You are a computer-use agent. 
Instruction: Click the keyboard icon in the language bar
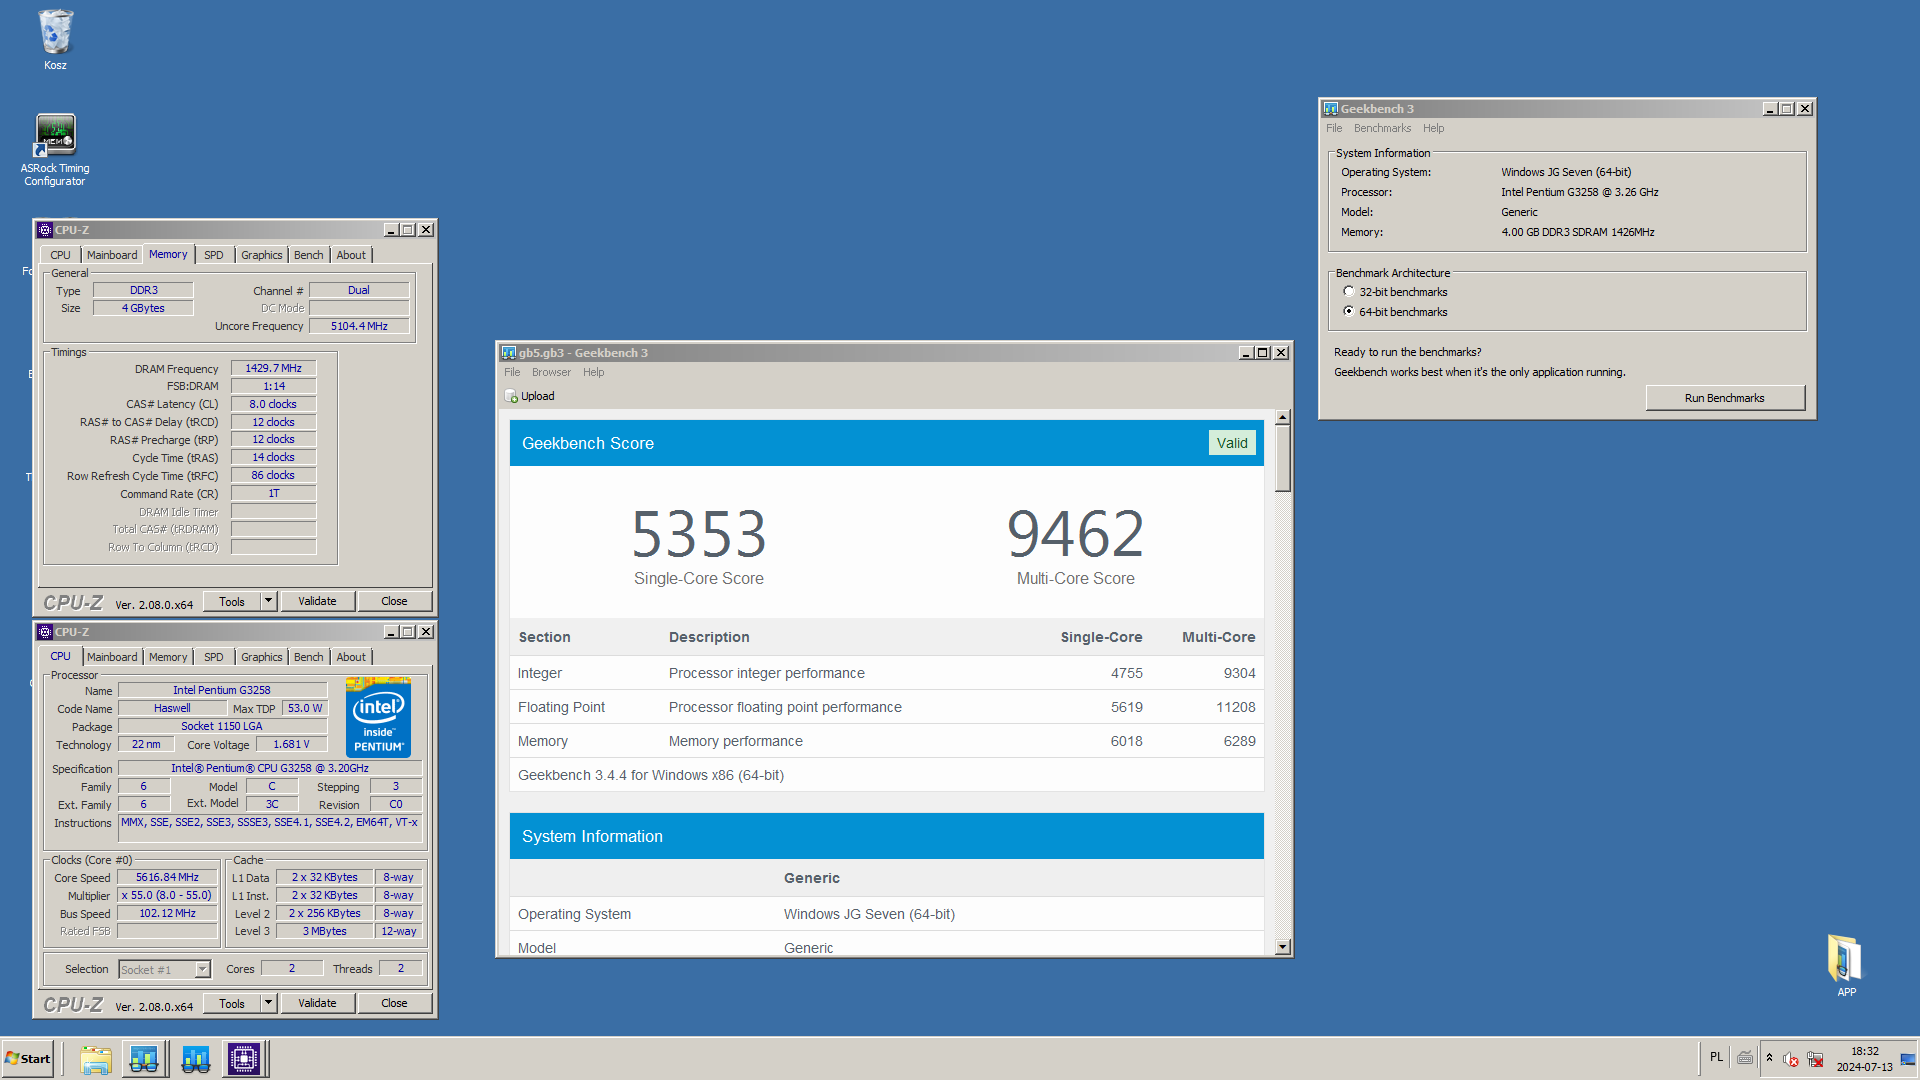pyautogui.click(x=1745, y=1058)
